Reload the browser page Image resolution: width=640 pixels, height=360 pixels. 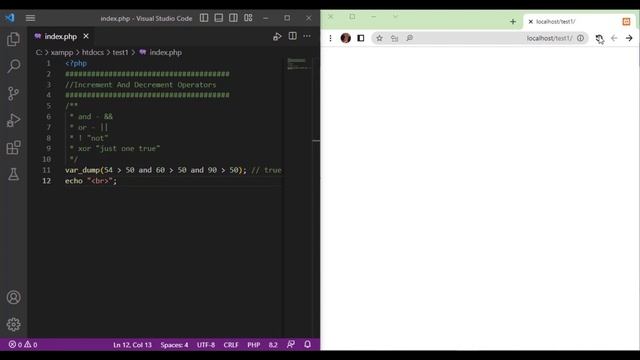(x=599, y=38)
